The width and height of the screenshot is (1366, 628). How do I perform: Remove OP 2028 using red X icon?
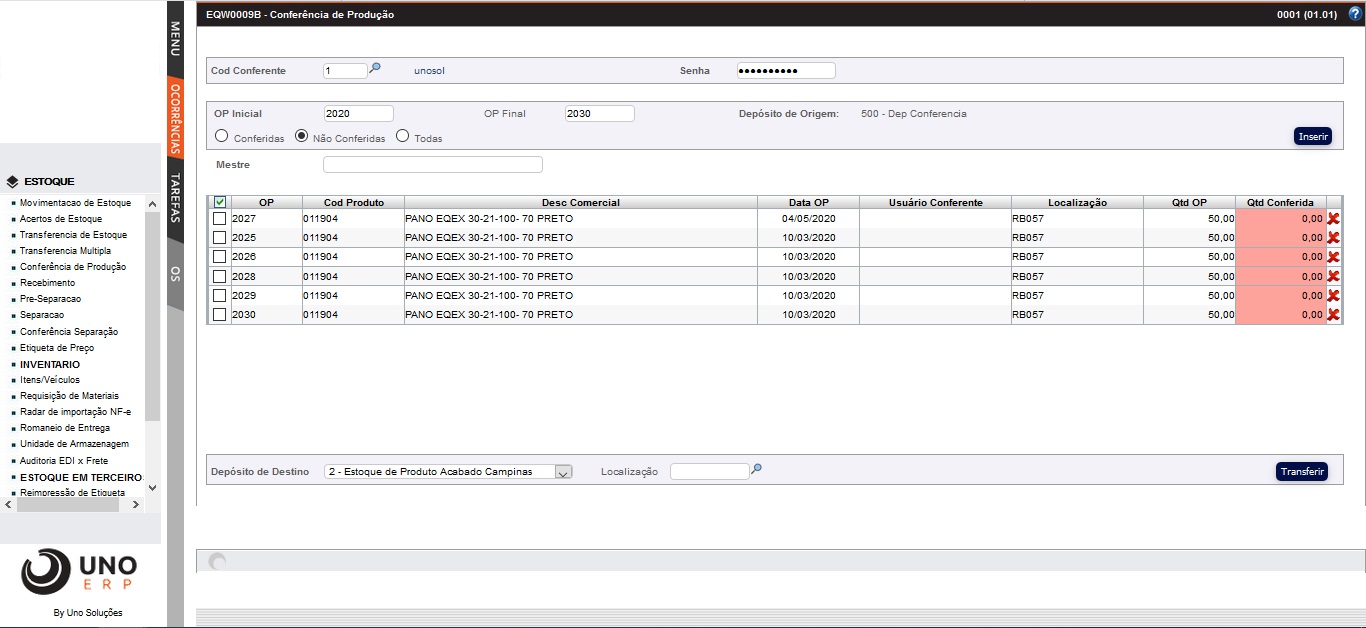(1333, 276)
